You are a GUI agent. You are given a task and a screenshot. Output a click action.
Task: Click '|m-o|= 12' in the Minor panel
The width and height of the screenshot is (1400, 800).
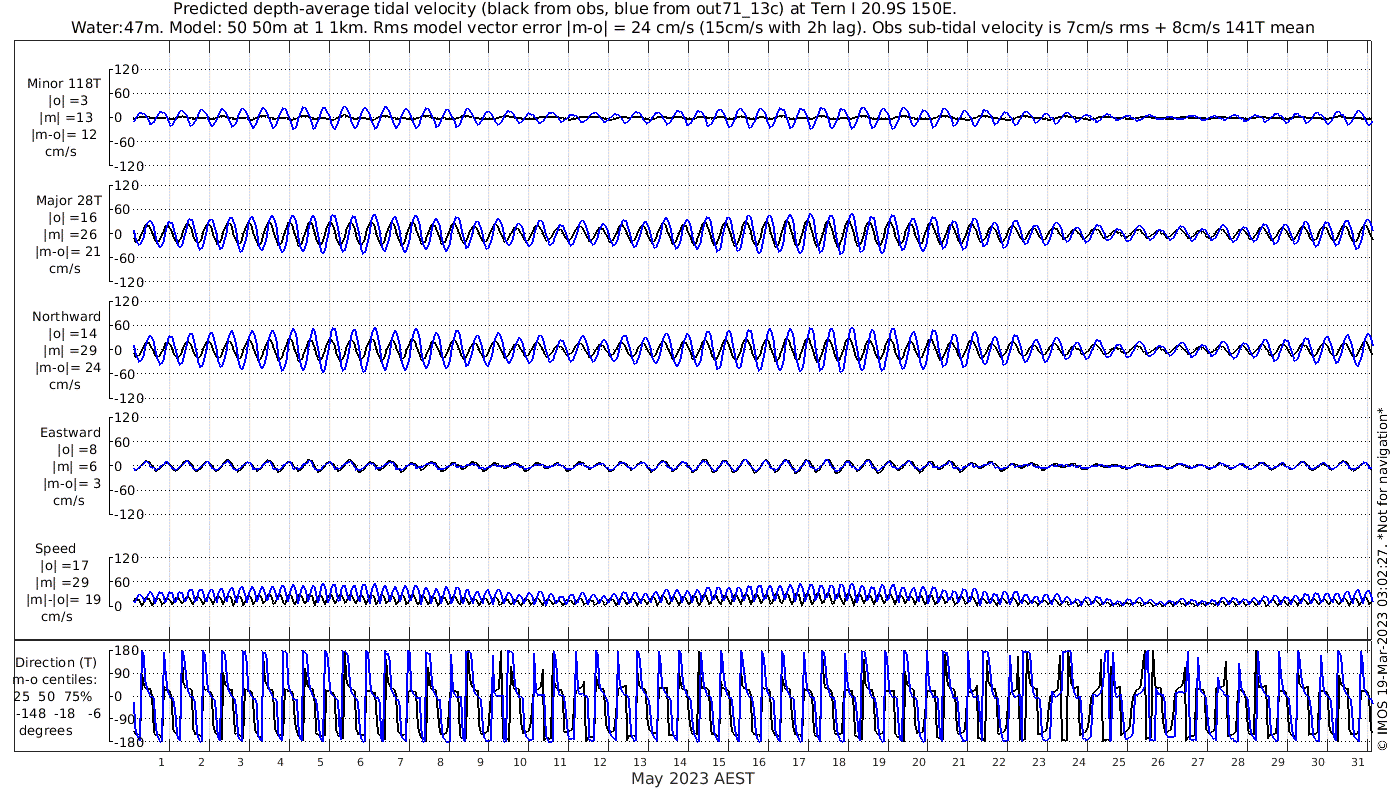coord(64,134)
